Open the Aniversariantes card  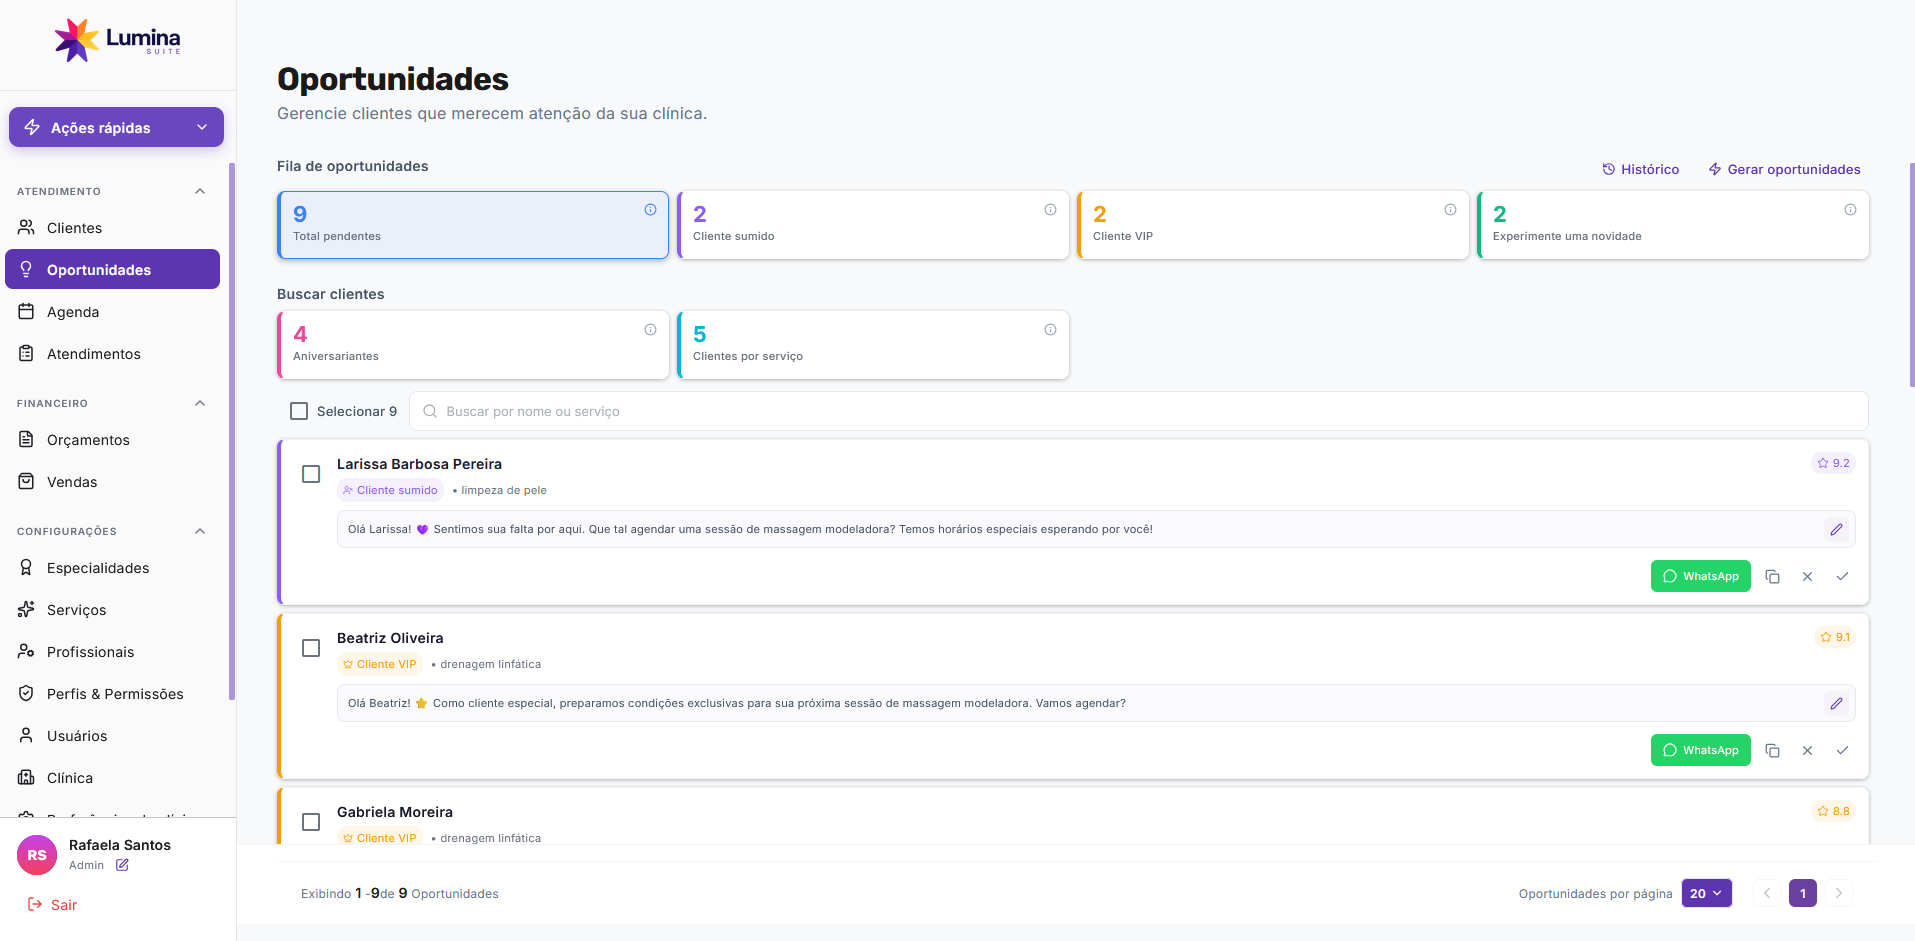(x=473, y=345)
